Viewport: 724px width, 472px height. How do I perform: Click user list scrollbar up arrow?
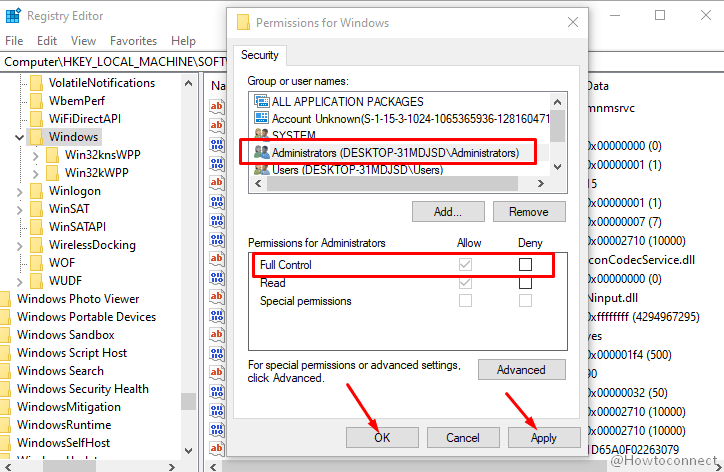point(557,102)
